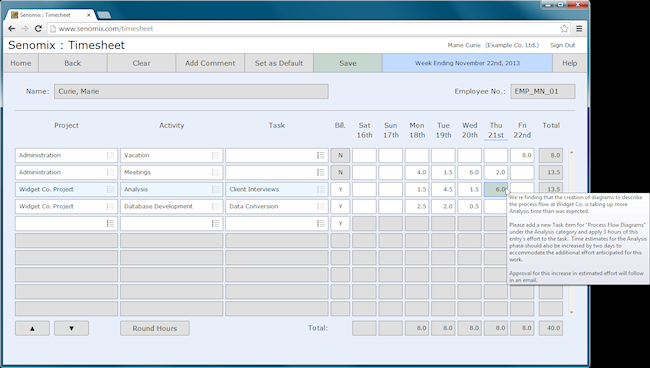The image size is (650, 368).
Task: Open project list in Analysis row
Action: pyautogui.click(x=110, y=189)
